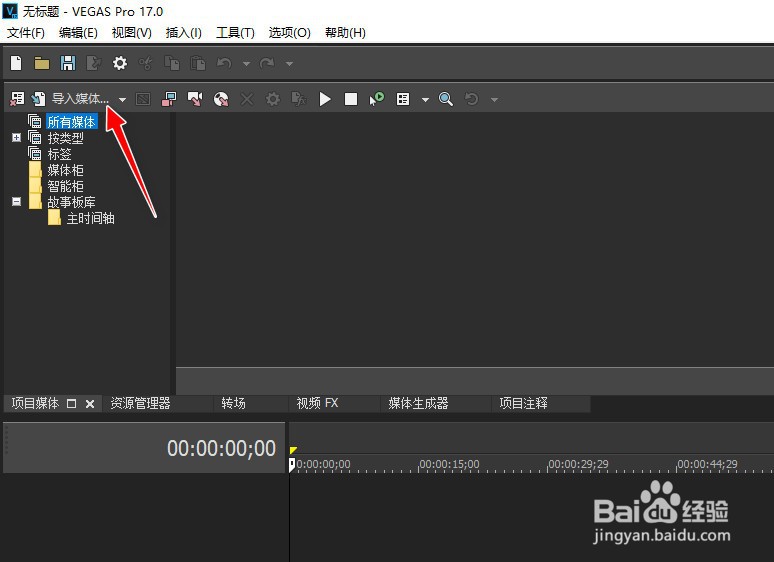Click the greyed-out bin icon after the Import Media arrow
Viewport: 774px width, 562px height.
pyautogui.click(x=143, y=99)
